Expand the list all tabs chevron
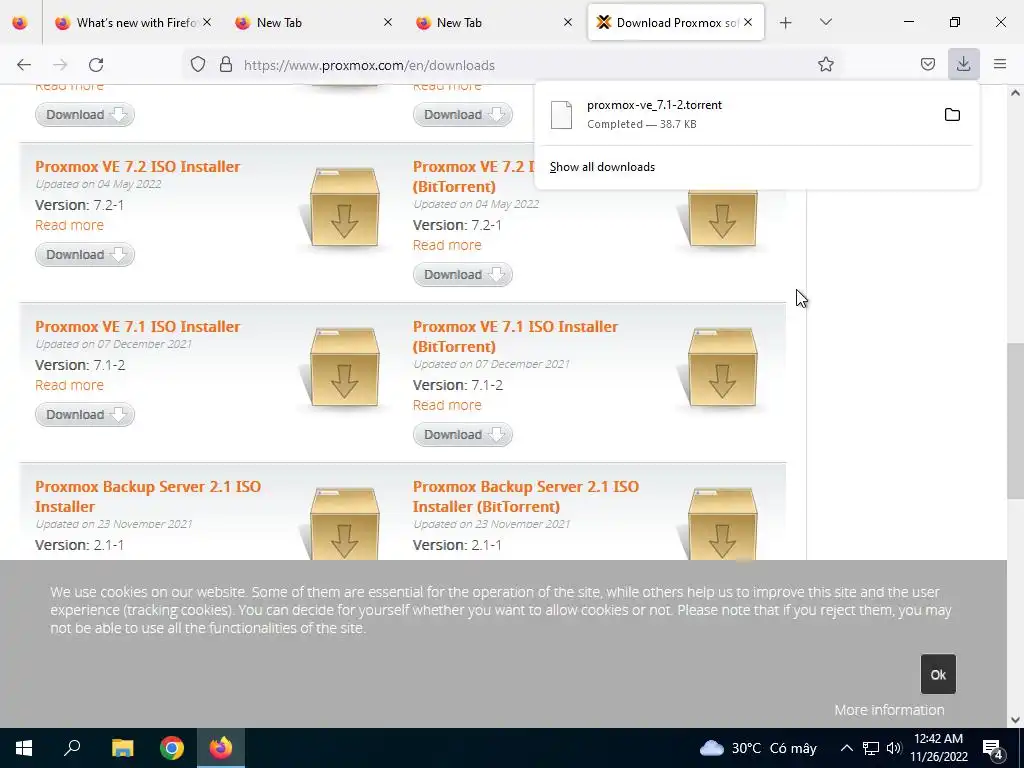 (825, 23)
